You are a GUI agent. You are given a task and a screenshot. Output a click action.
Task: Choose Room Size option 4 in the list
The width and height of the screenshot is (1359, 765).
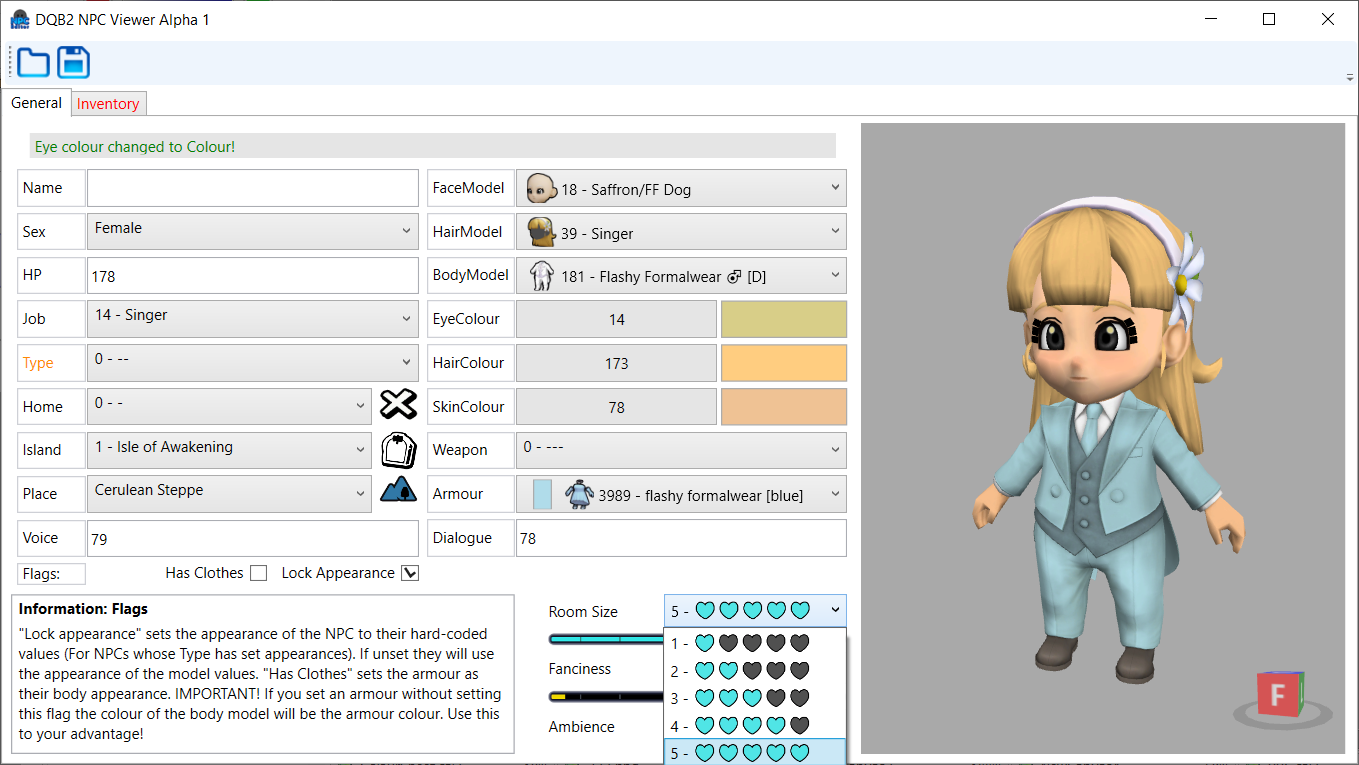[755, 725]
